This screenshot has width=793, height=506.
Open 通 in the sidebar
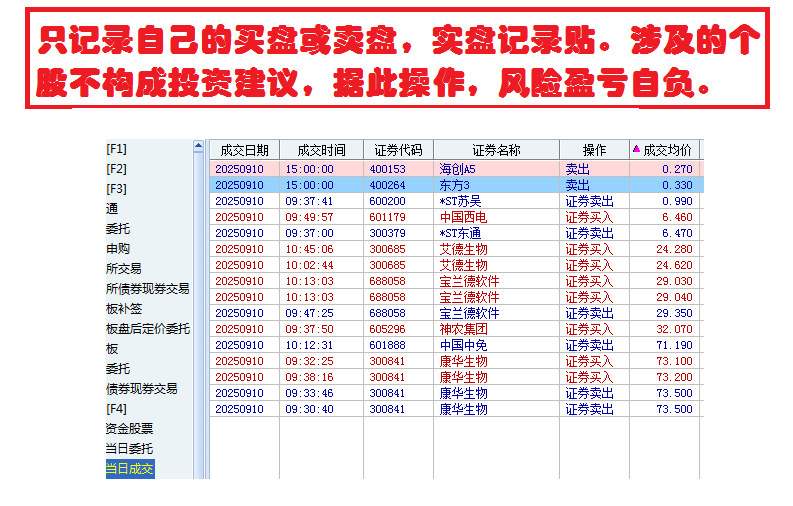[x=112, y=209]
